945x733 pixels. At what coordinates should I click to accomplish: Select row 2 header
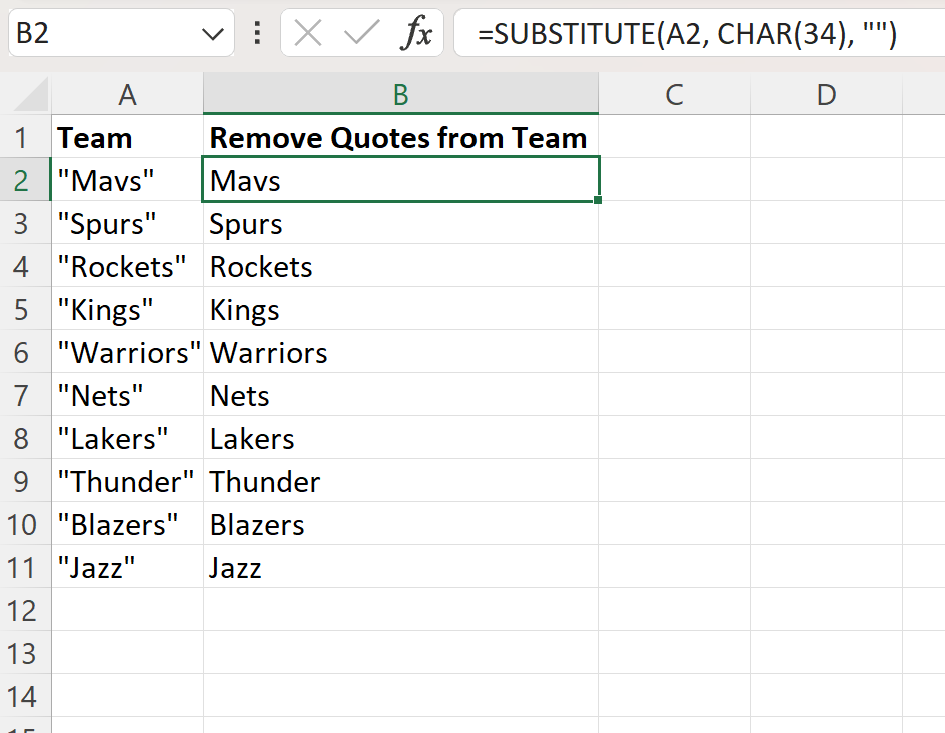click(x=25, y=180)
